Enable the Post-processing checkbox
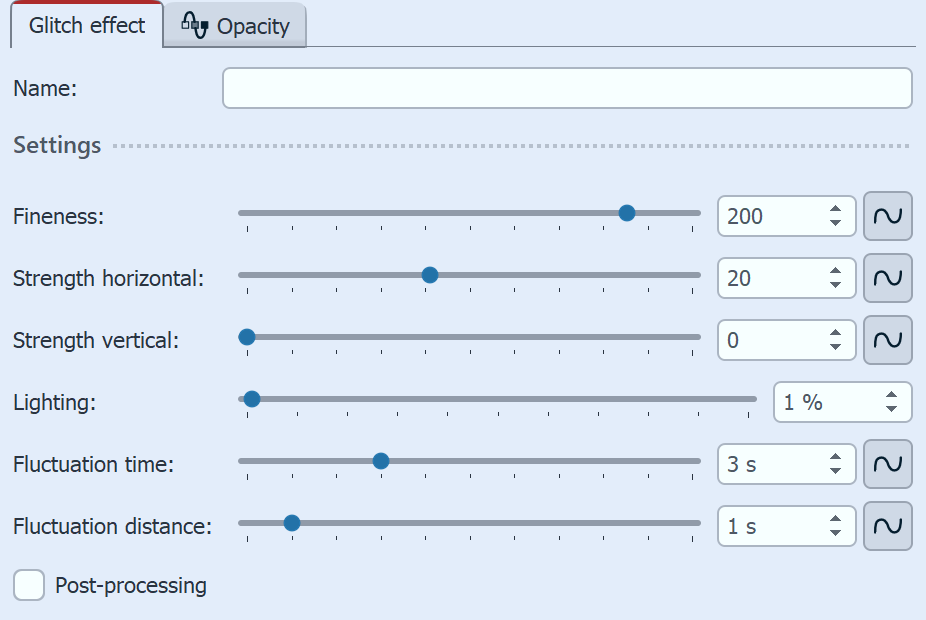This screenshot has width=926, height=620. 28,585
